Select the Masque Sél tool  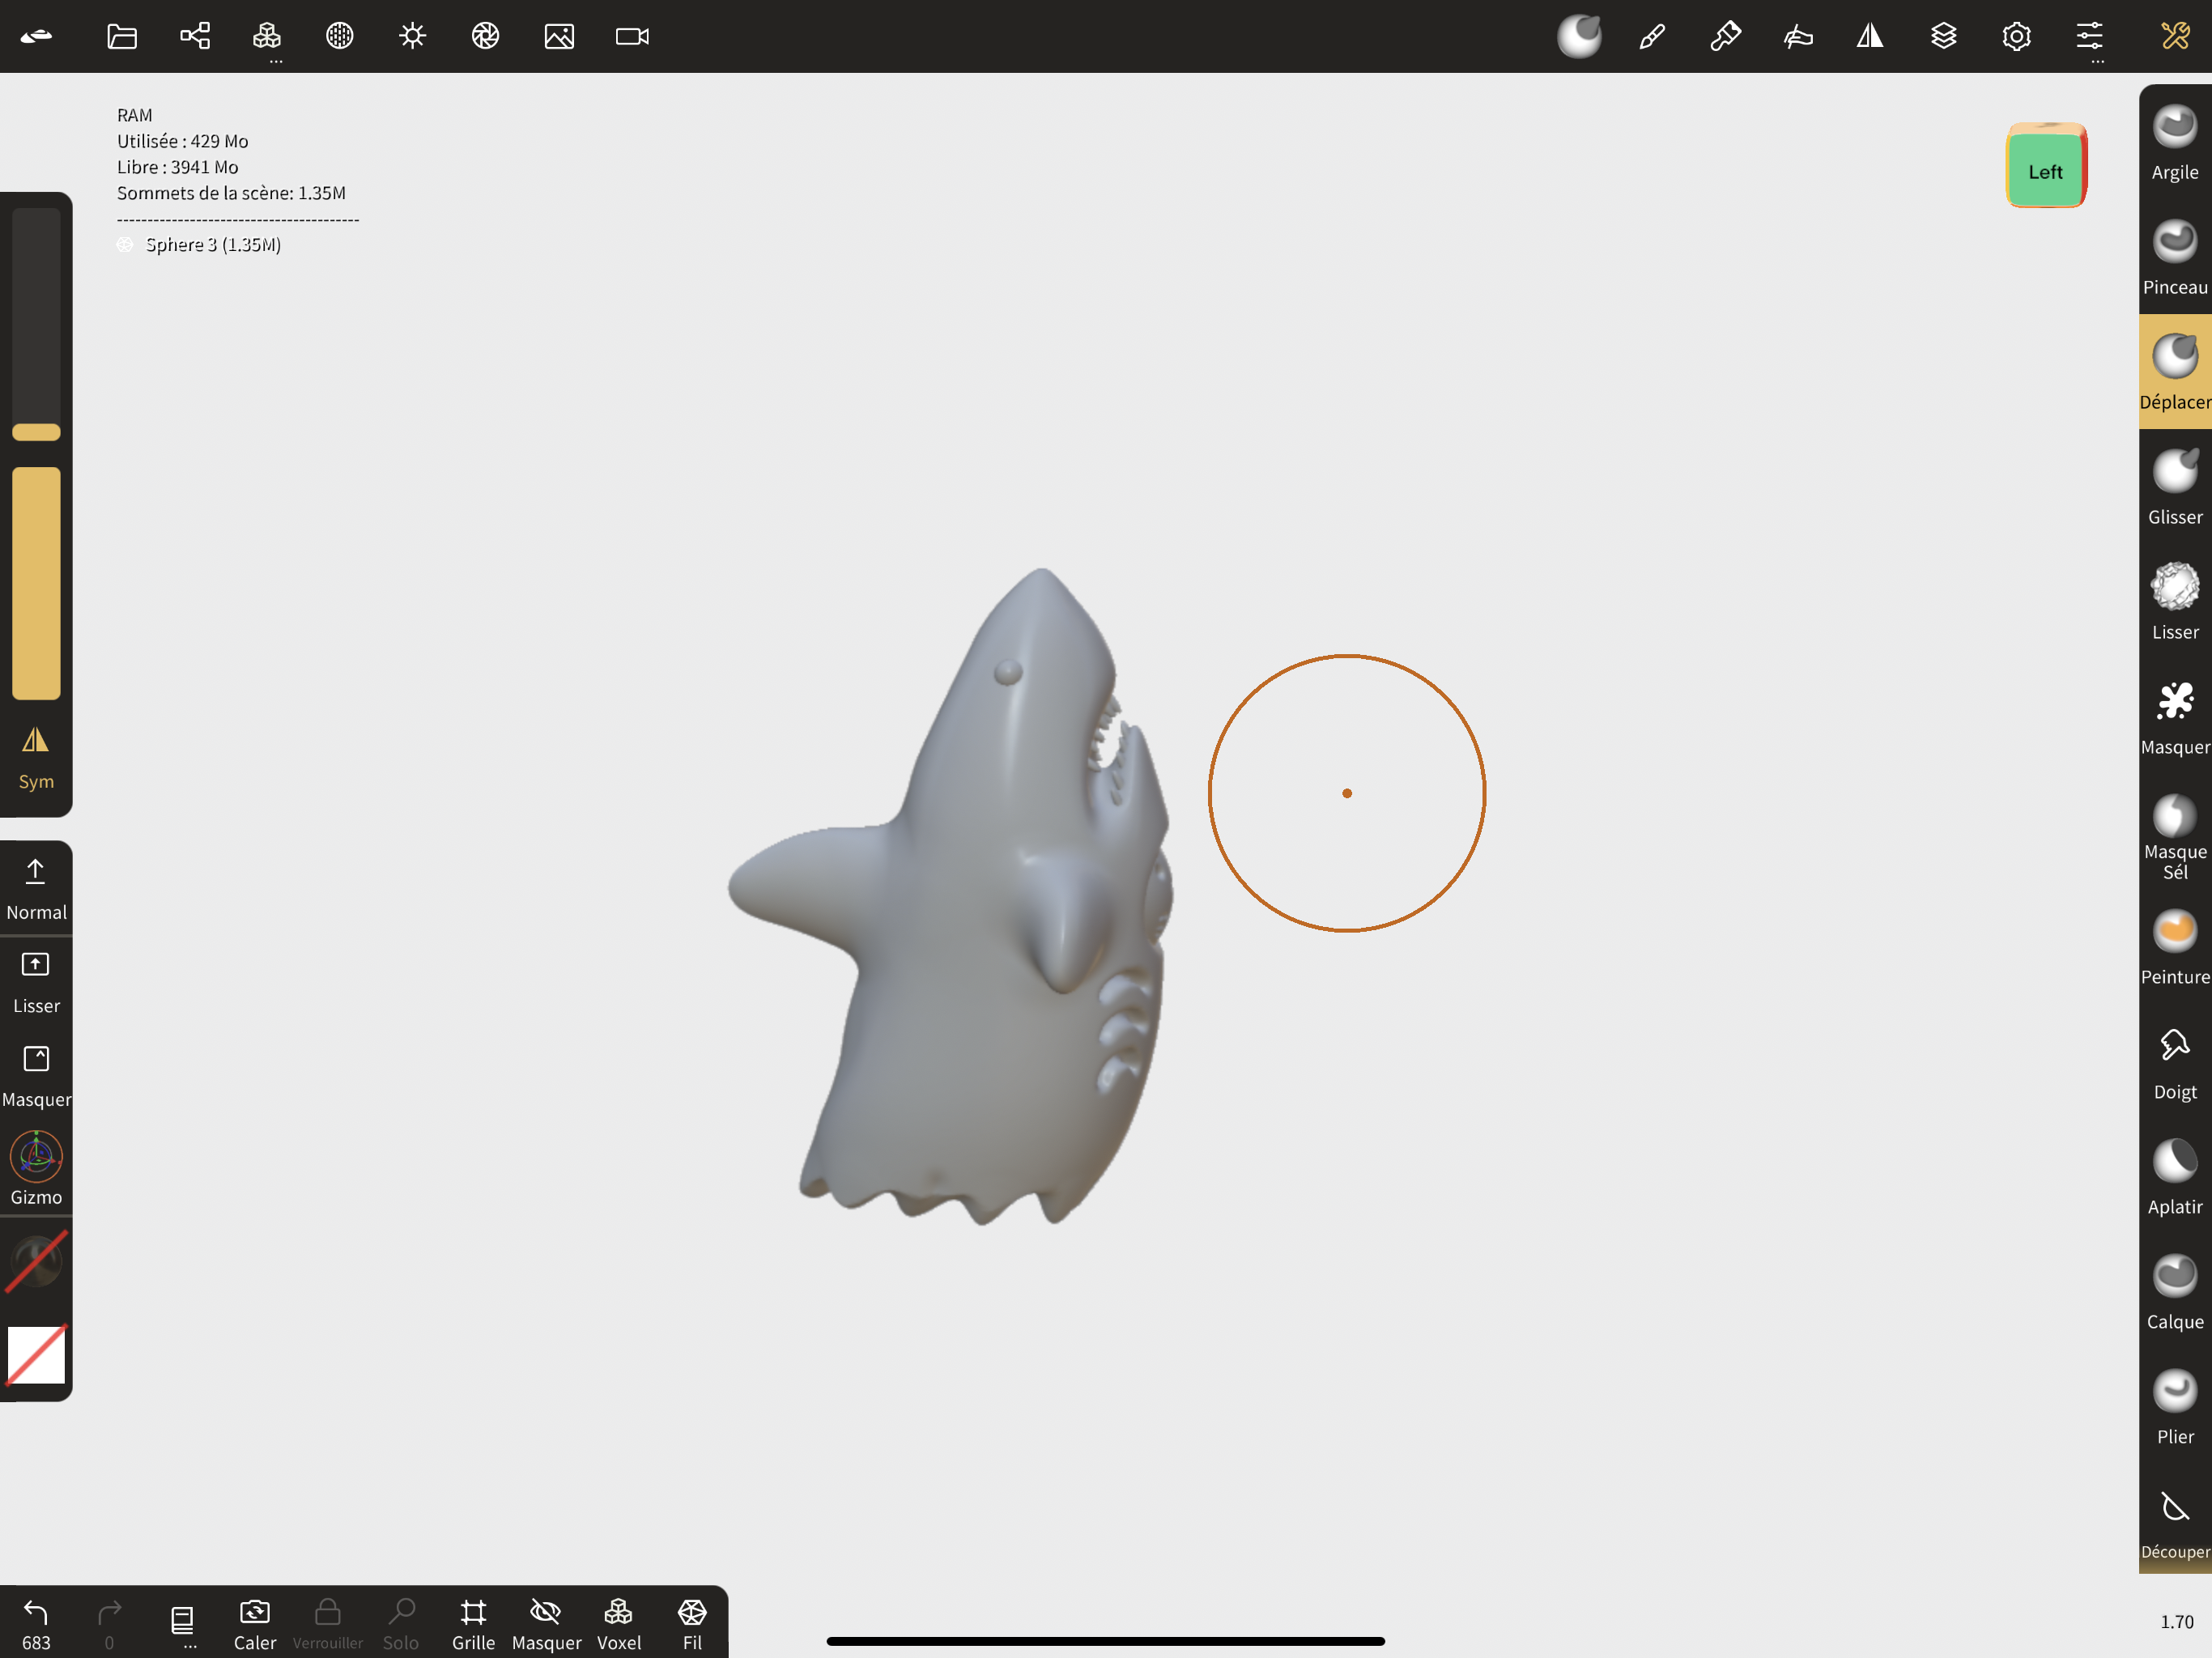[2175, 836]
